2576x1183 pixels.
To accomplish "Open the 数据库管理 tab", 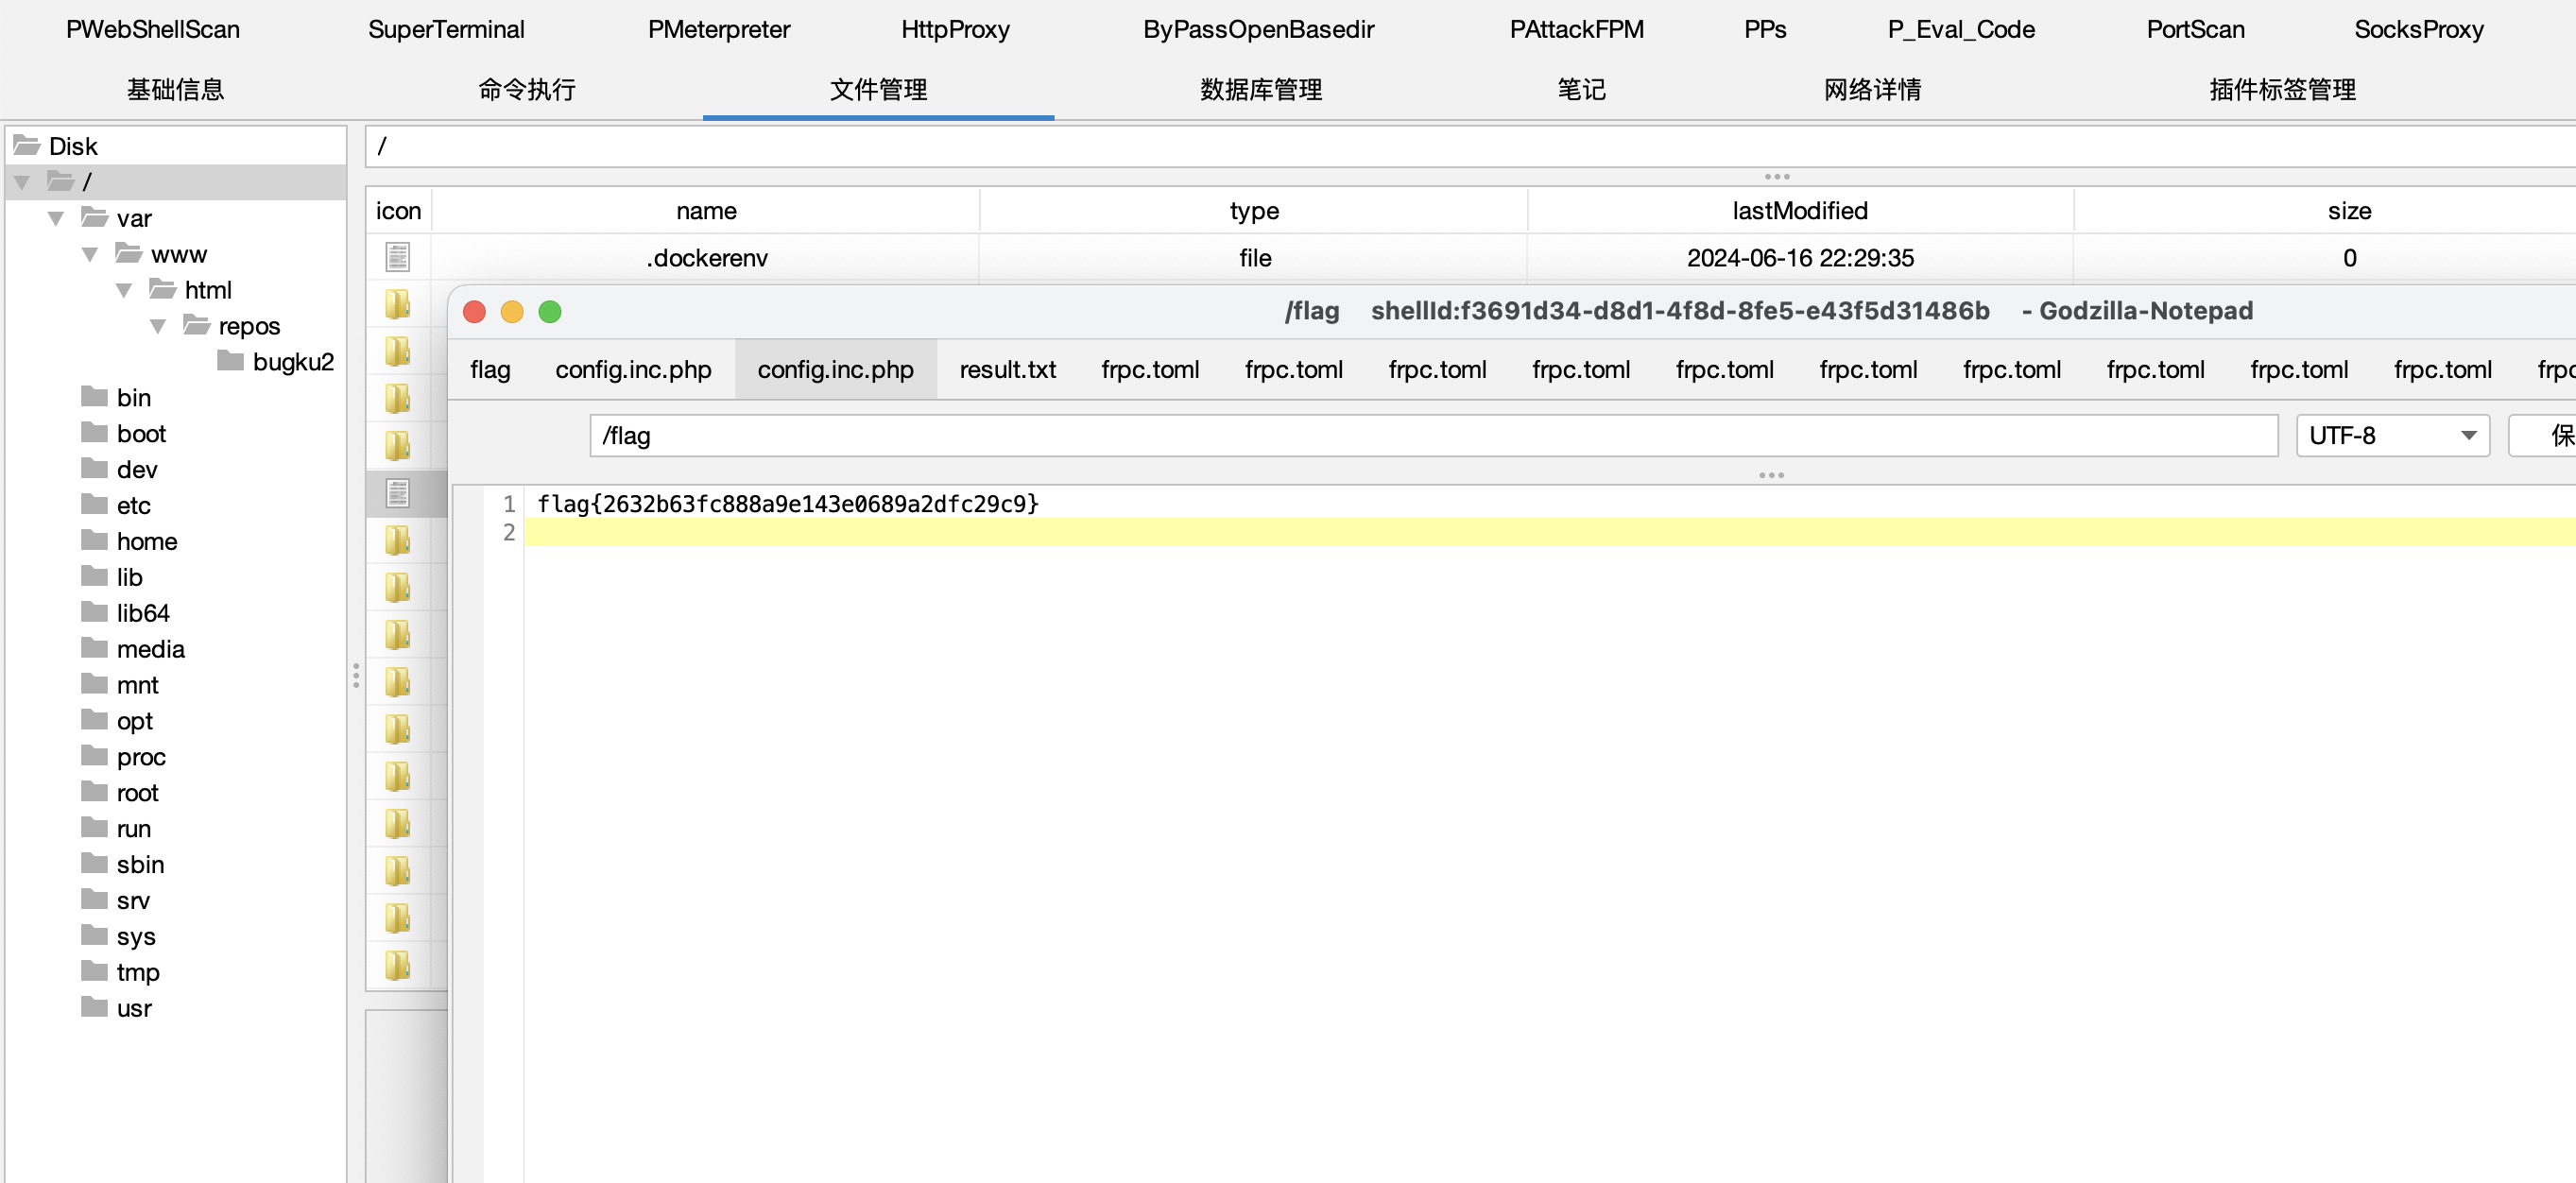I will click(x=1260, y=90).
